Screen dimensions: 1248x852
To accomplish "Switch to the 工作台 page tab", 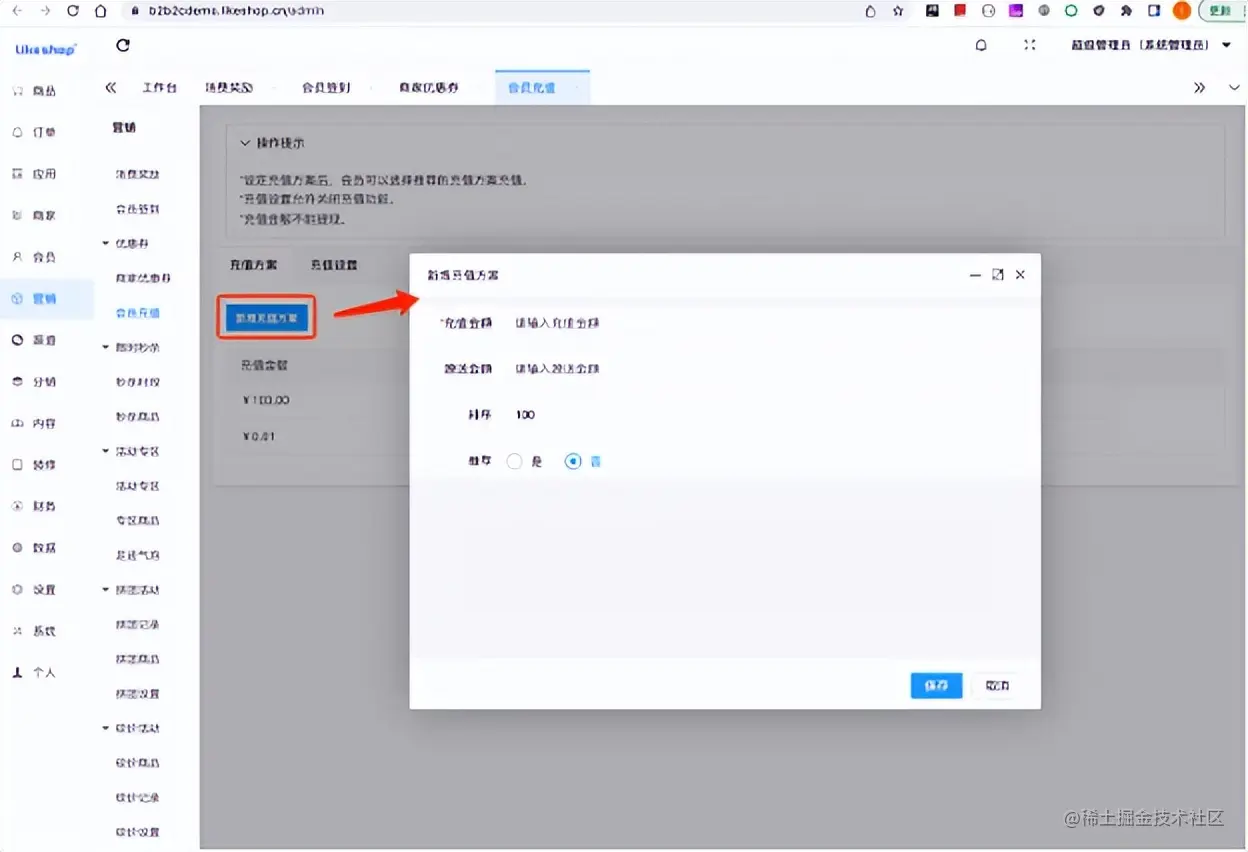I will pos(159,88).
